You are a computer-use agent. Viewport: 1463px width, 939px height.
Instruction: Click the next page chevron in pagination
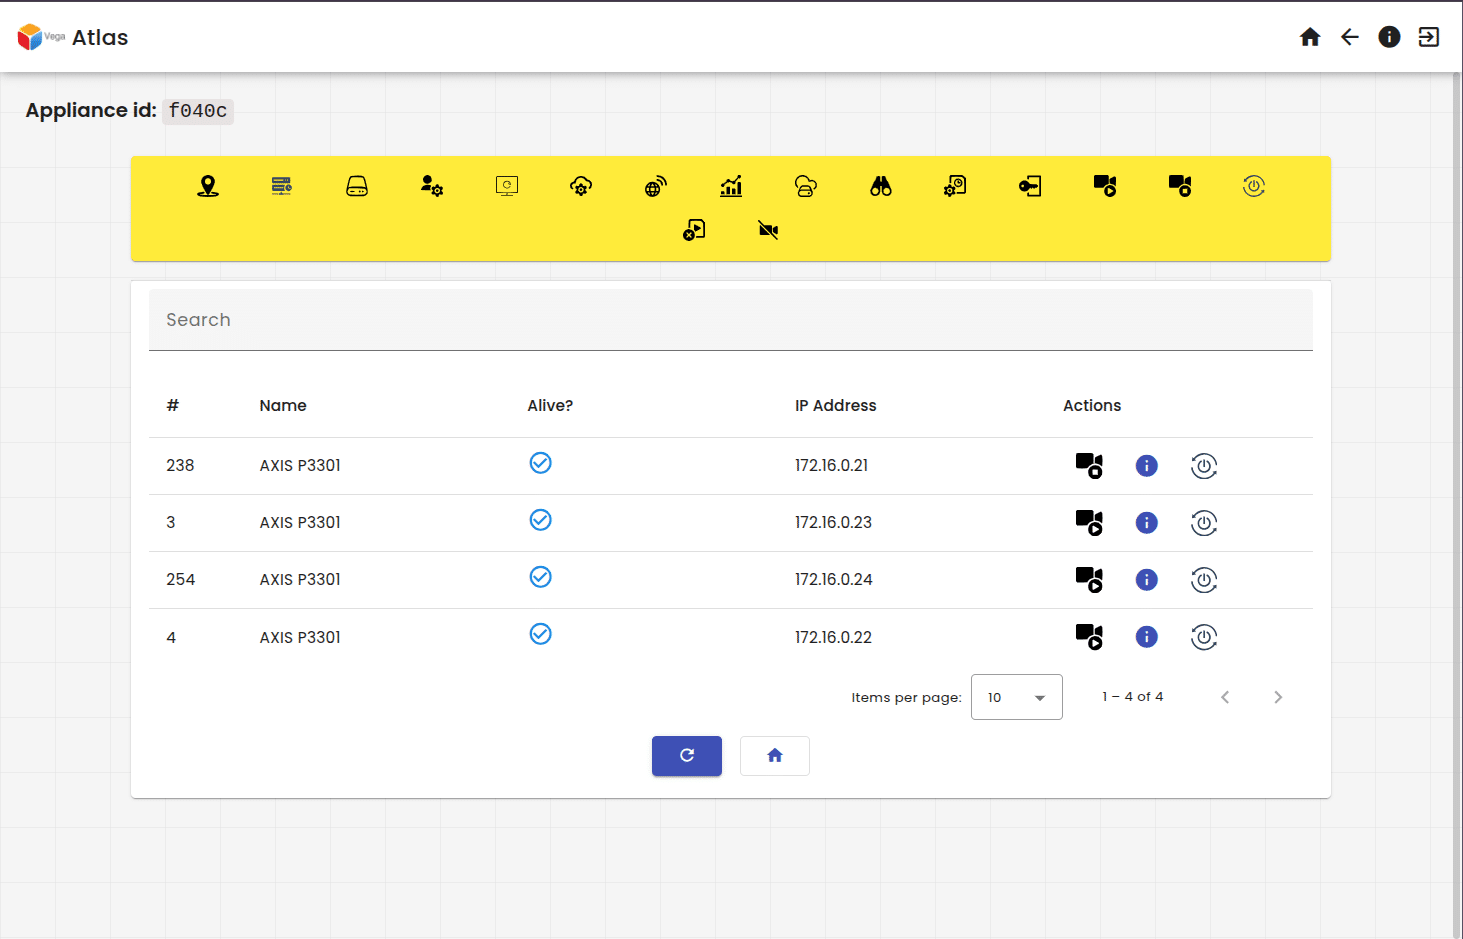click(1278, 697)
